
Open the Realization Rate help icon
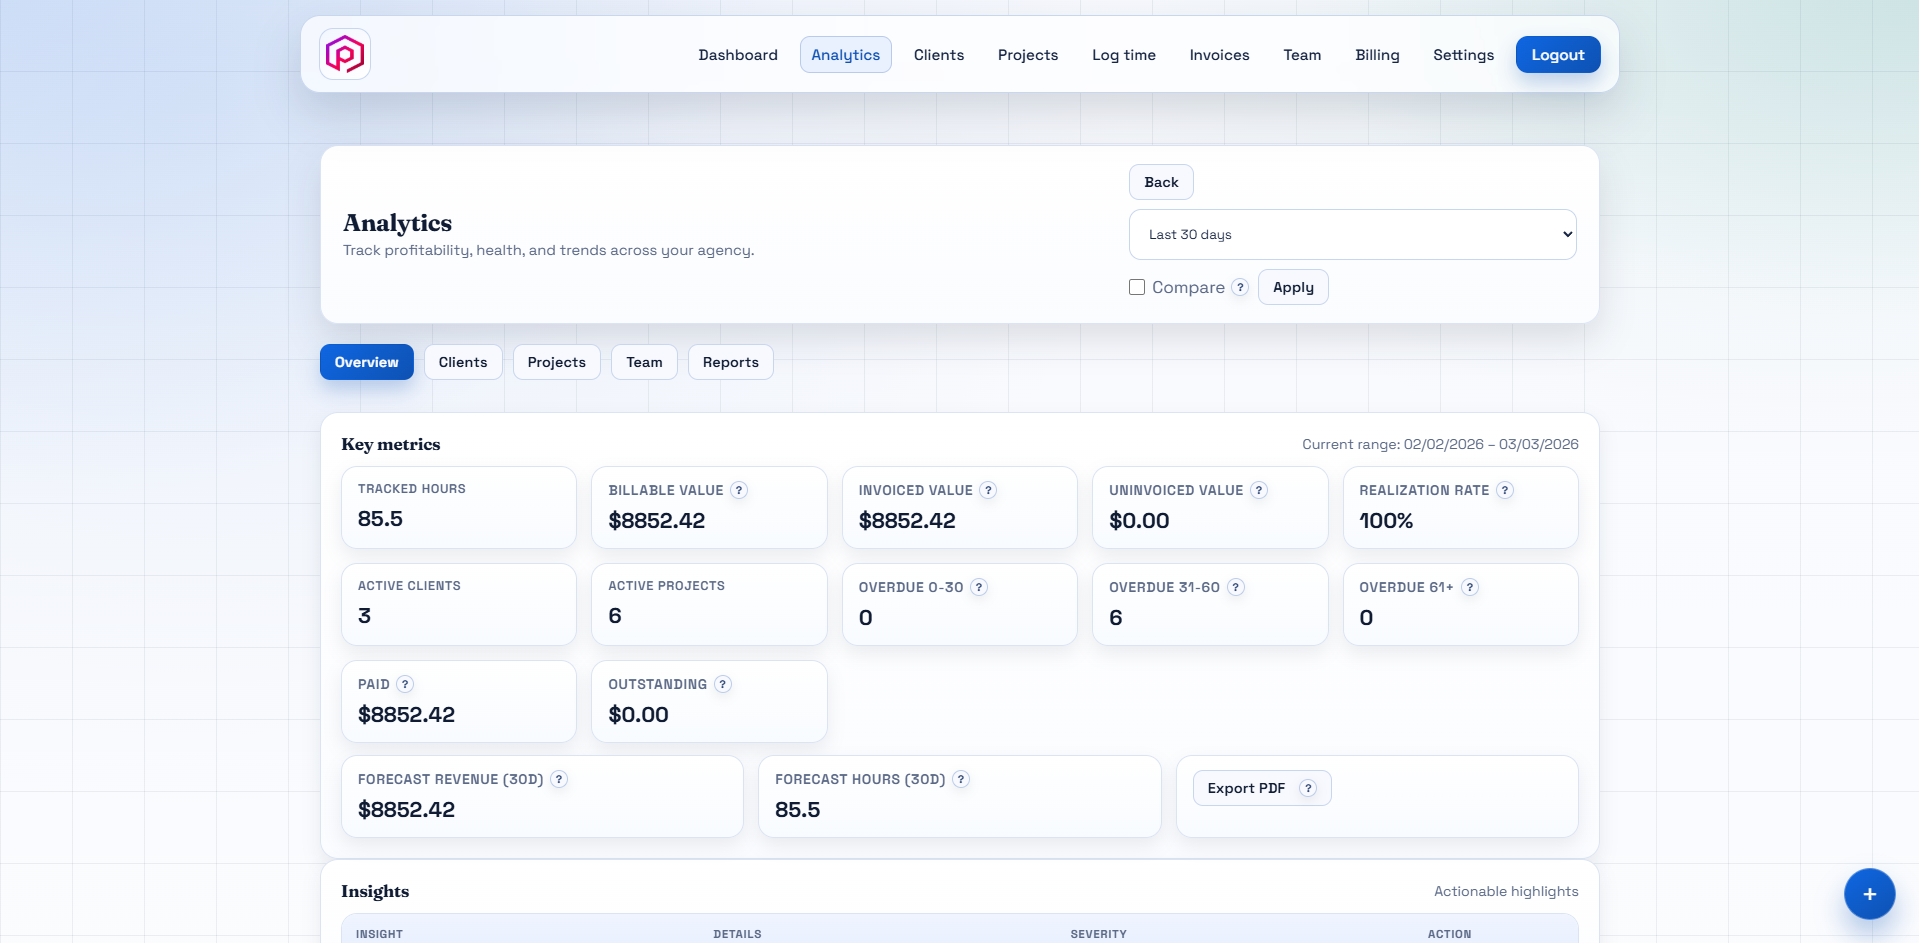(1504, 490)
